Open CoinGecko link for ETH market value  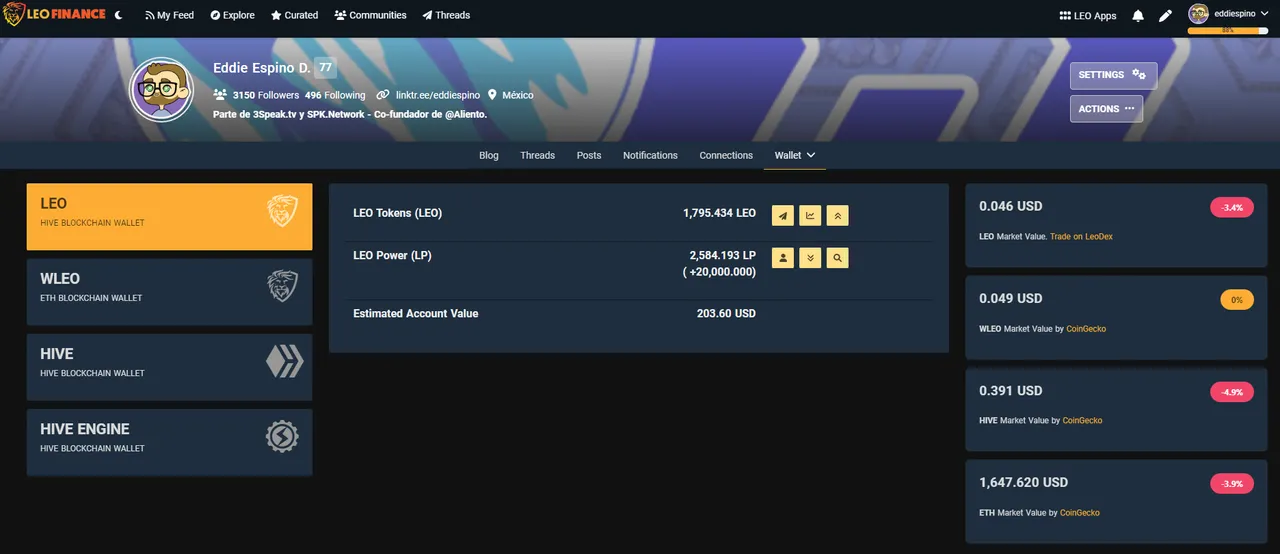click(x=1080, y=513)
